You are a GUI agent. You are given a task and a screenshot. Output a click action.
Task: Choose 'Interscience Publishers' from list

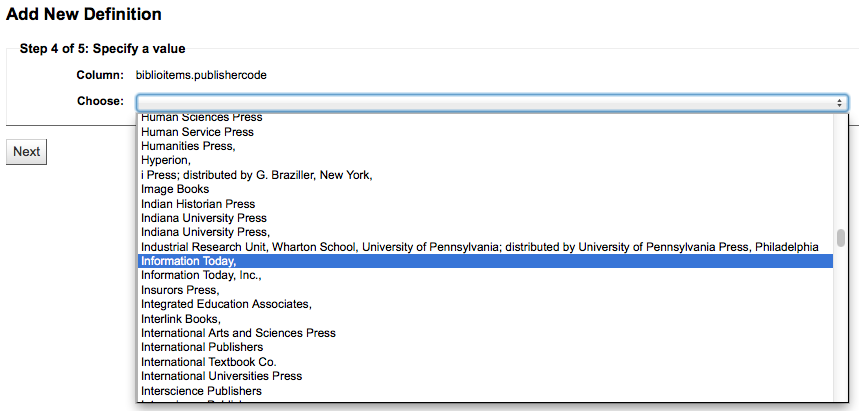click(x=201, y=391)
